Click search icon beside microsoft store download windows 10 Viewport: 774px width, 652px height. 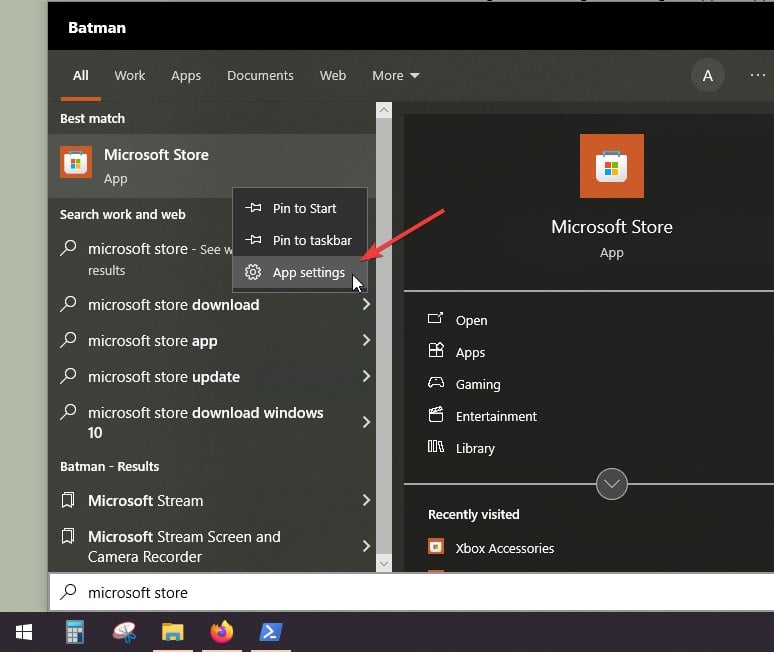point(68,412)
